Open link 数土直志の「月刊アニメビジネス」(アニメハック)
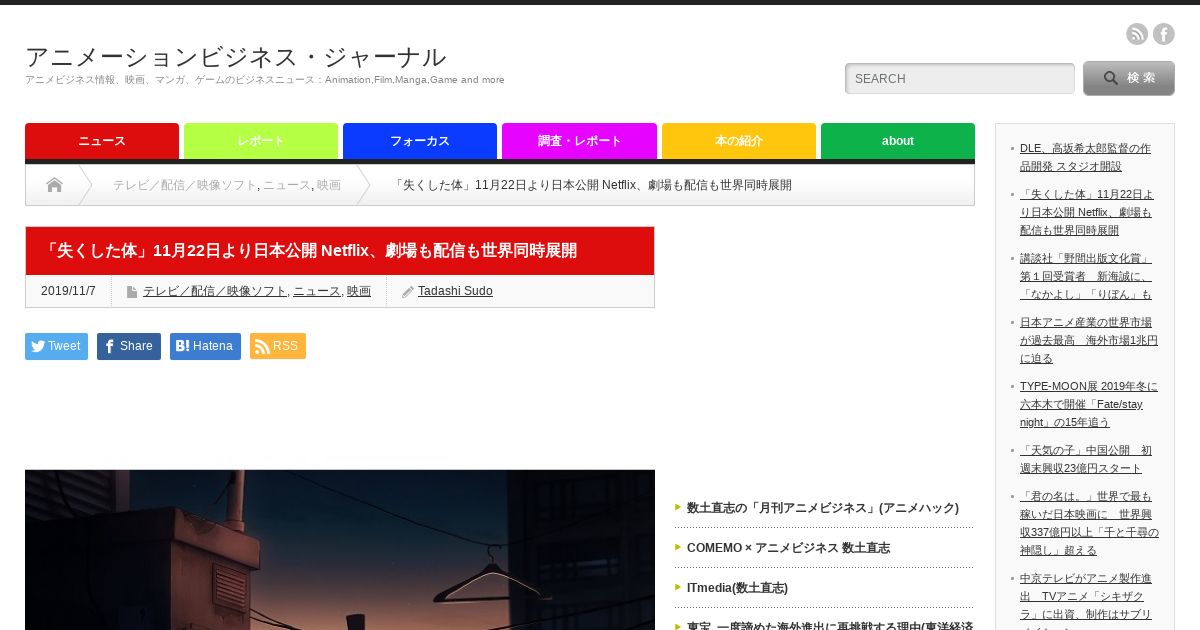Image resolution: width=1200 pixels, height=630 pixels. [823, 508]
